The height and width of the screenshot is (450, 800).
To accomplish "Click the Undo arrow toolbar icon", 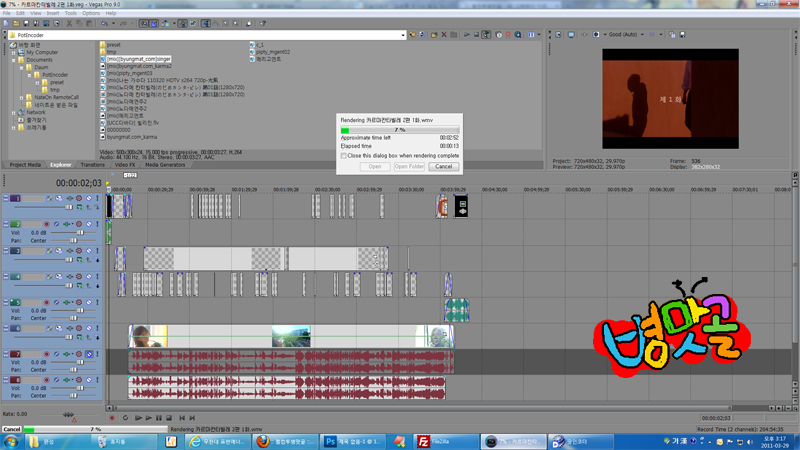I will 104,23.
